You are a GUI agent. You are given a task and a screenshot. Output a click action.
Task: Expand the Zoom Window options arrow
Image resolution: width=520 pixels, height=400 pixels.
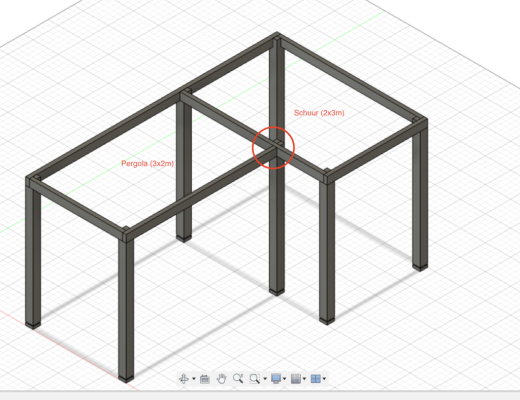coord(265,379)
